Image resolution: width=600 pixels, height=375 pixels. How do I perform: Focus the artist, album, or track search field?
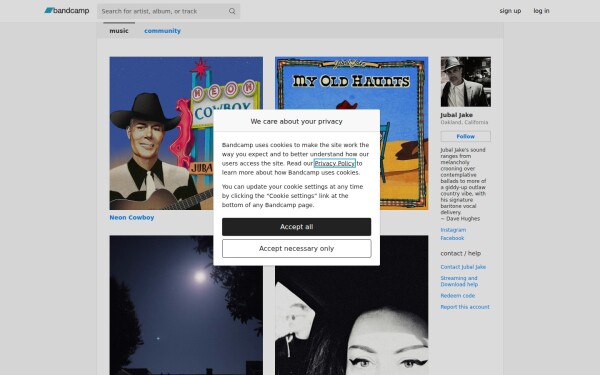coord(168,11)
